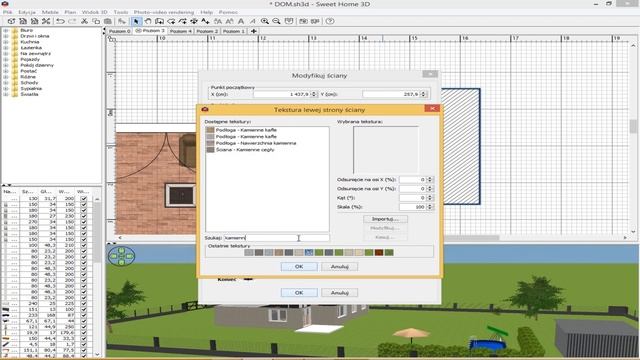
Task: Open the Plik menu
Action: pyautogui.click(x=7, y=12)
